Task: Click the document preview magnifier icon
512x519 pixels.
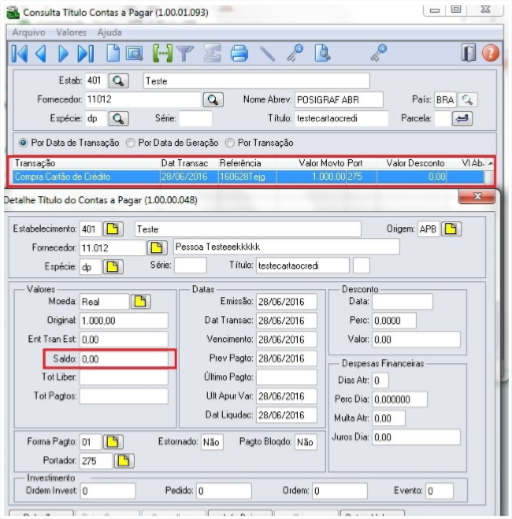Action: click(x=322, y=53)
